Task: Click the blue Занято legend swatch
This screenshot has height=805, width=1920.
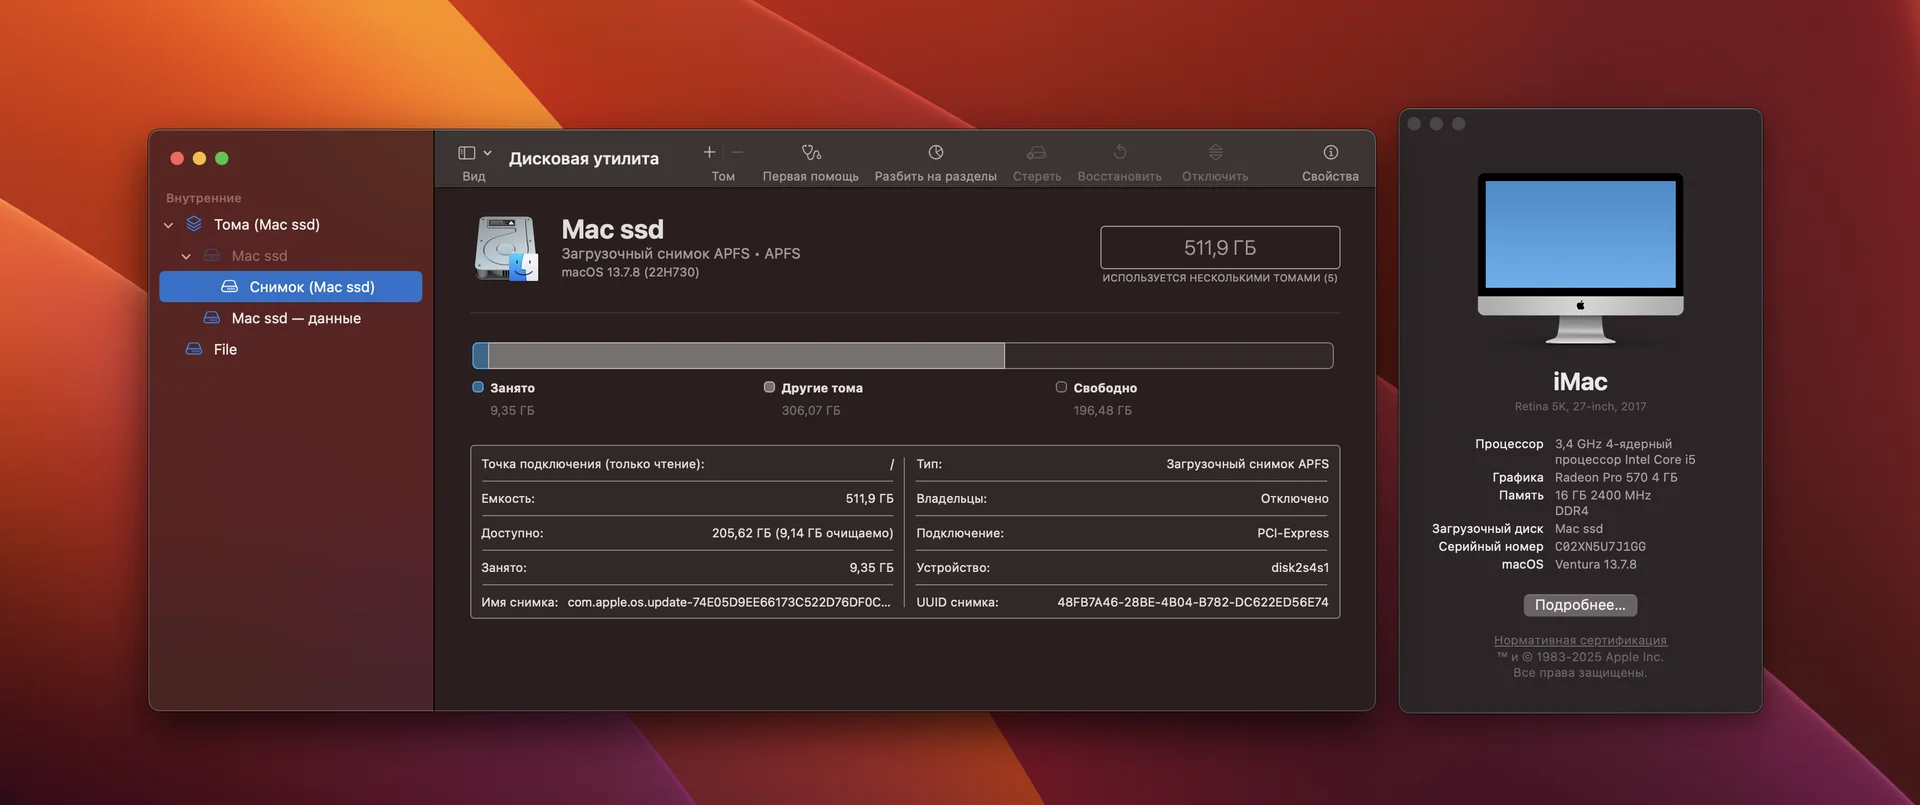Action: pos(478,387)
